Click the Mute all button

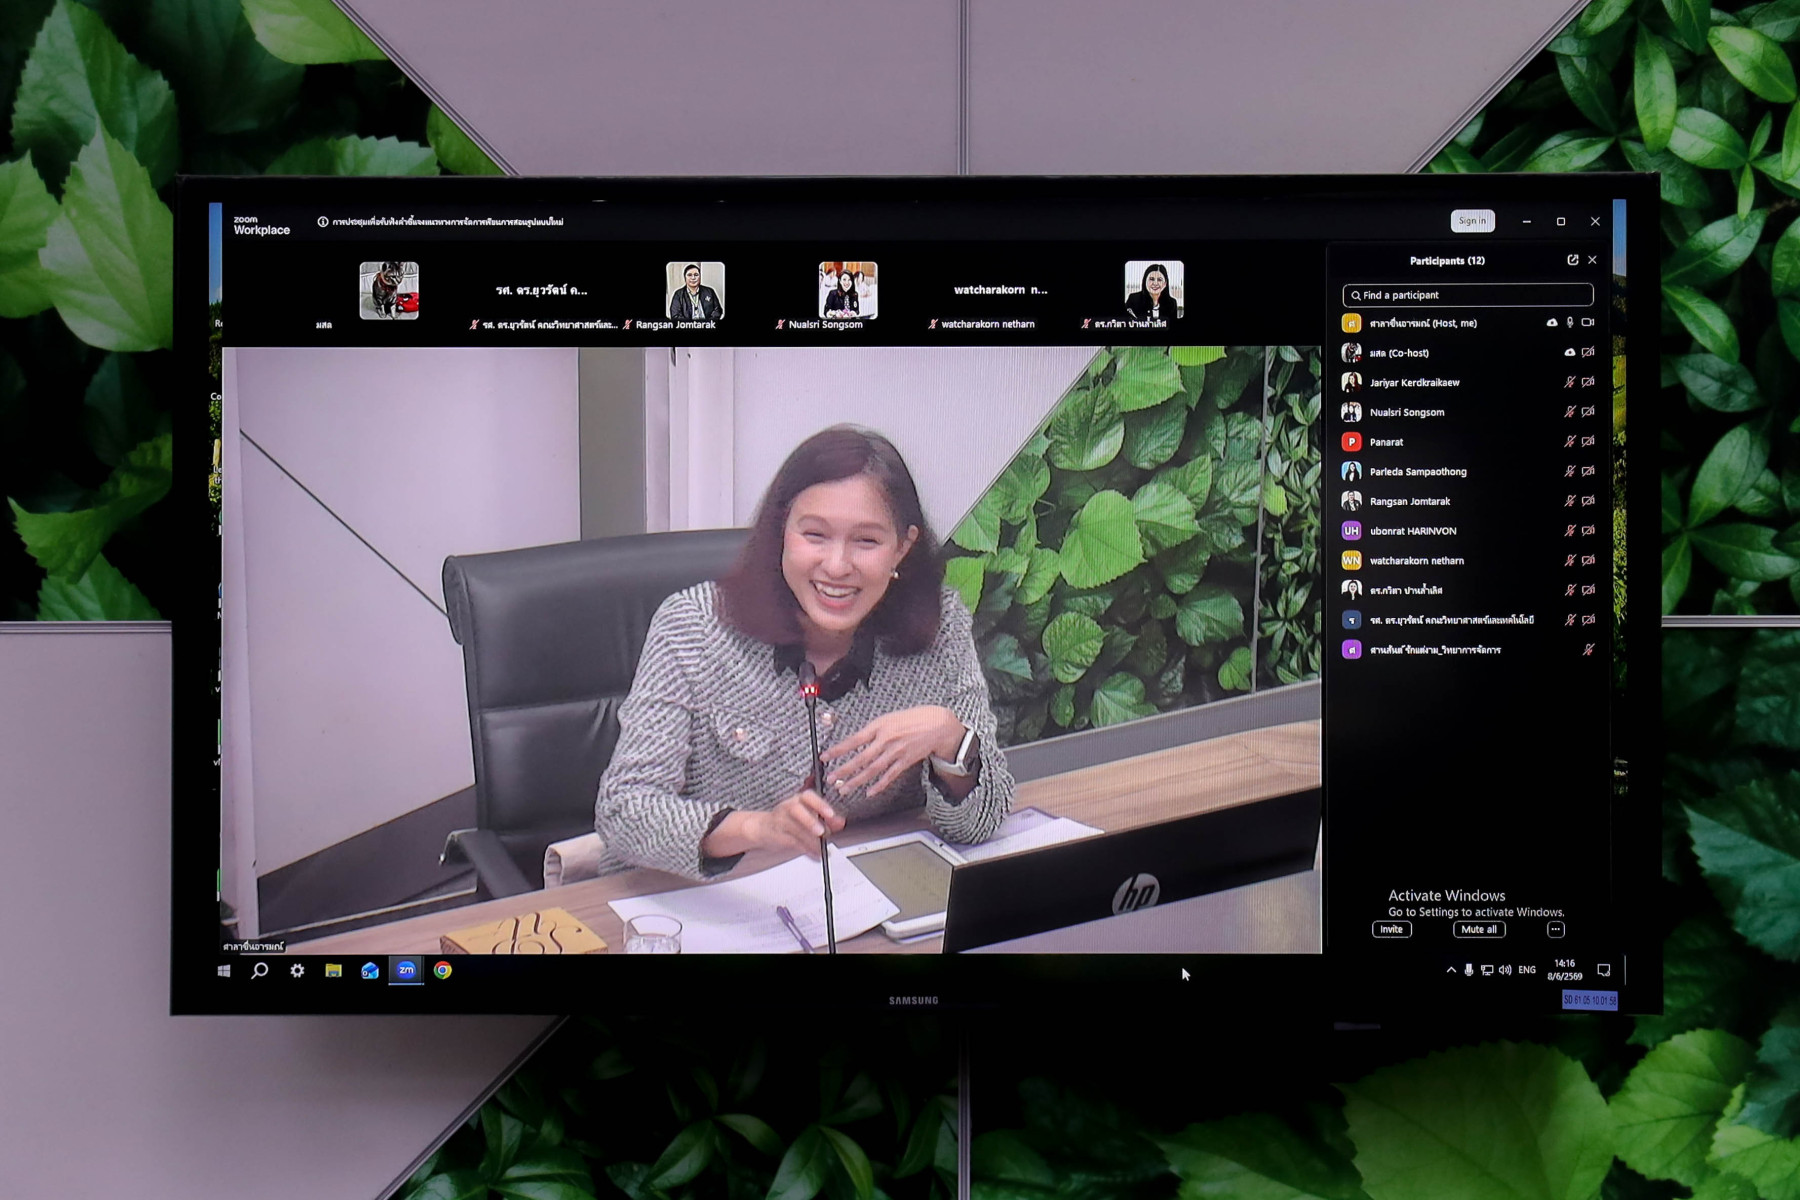(1479, 929)
